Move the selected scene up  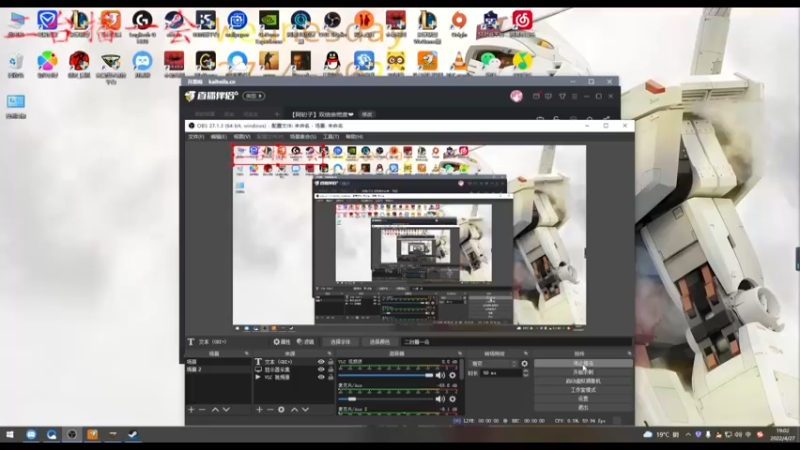click(215, 409)
